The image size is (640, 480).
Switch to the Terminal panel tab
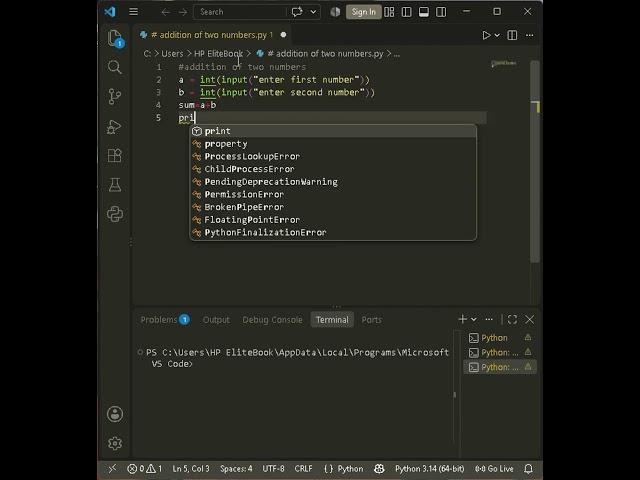click(x=332, y=320)
